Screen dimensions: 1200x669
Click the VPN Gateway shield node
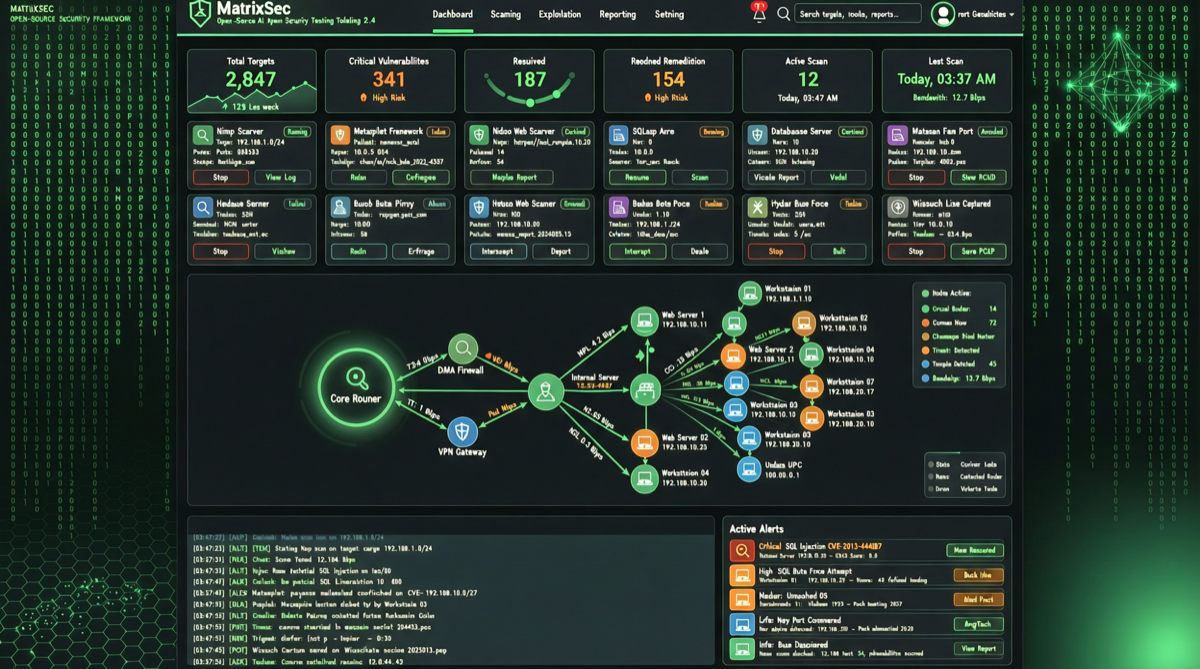(x=462, y=431)
